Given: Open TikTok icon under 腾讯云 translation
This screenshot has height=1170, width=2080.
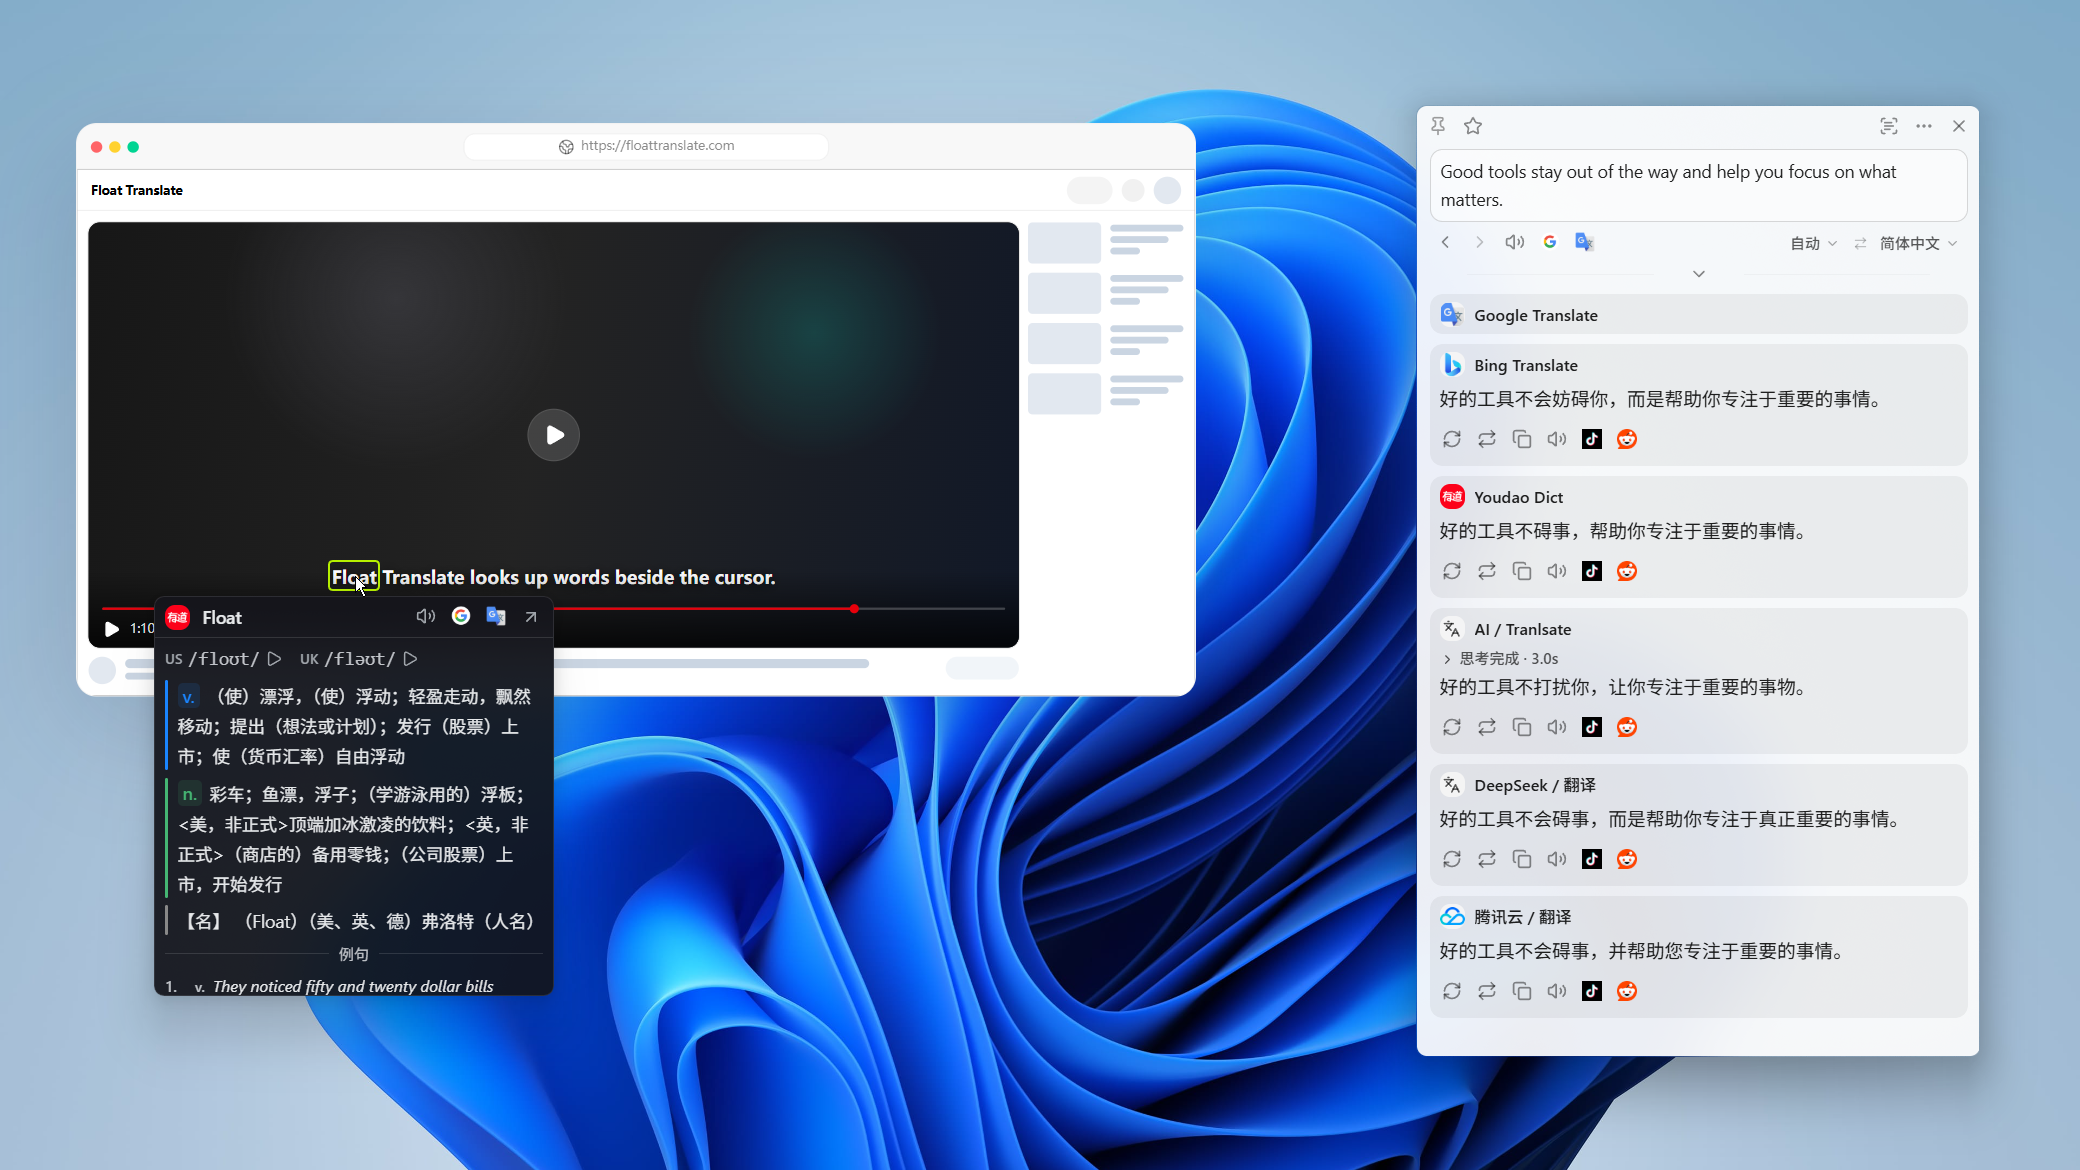Looking at the screenshot, I should [x=1592, y=991].
